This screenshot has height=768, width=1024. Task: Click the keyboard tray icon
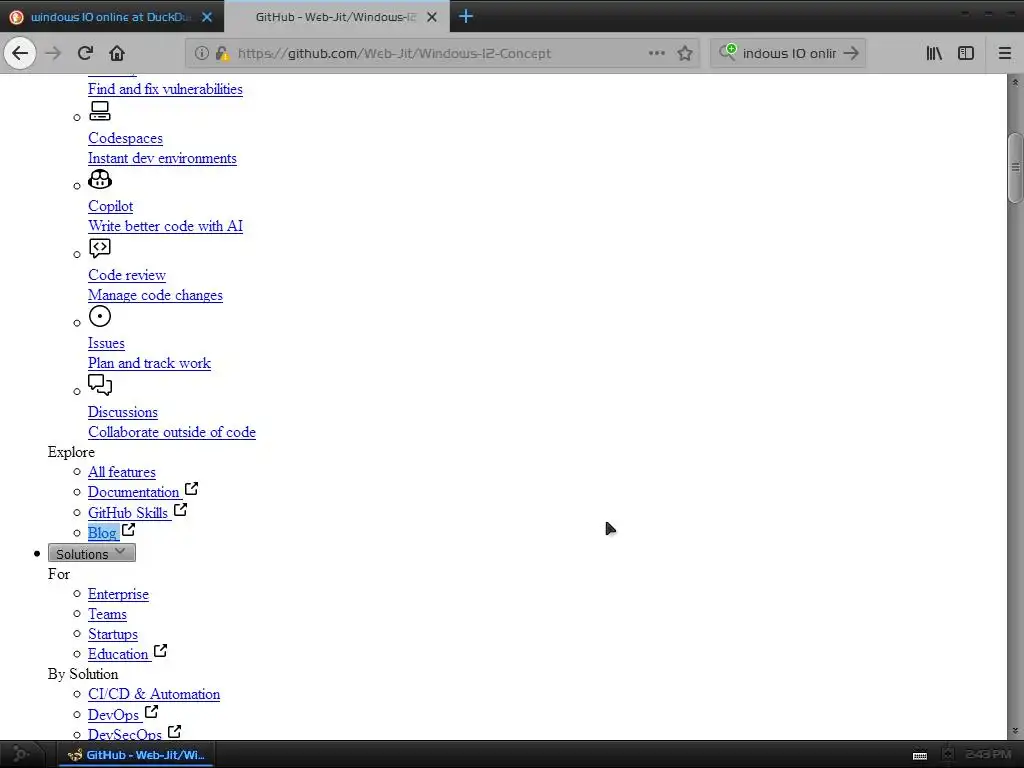point(920,755)
